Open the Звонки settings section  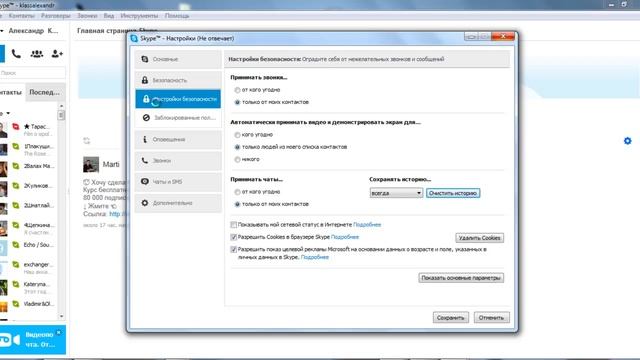tap(178, 160)
